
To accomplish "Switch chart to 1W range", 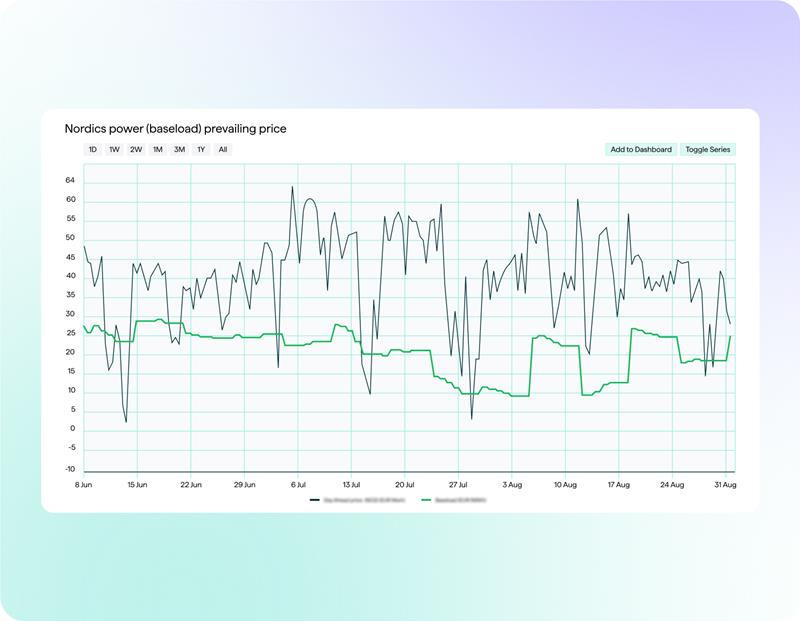I will pos(114,150).
